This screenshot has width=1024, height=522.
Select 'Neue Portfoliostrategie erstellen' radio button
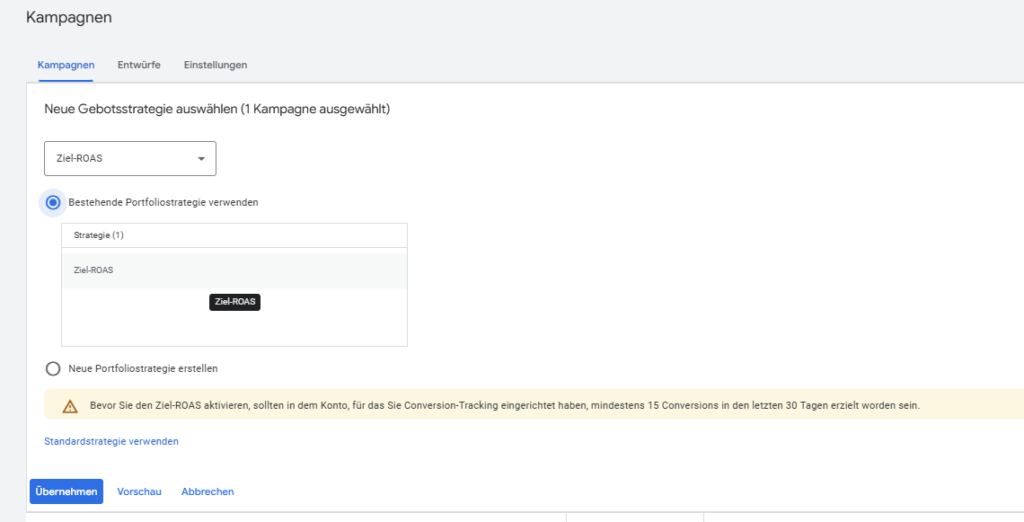pos(53,368)
